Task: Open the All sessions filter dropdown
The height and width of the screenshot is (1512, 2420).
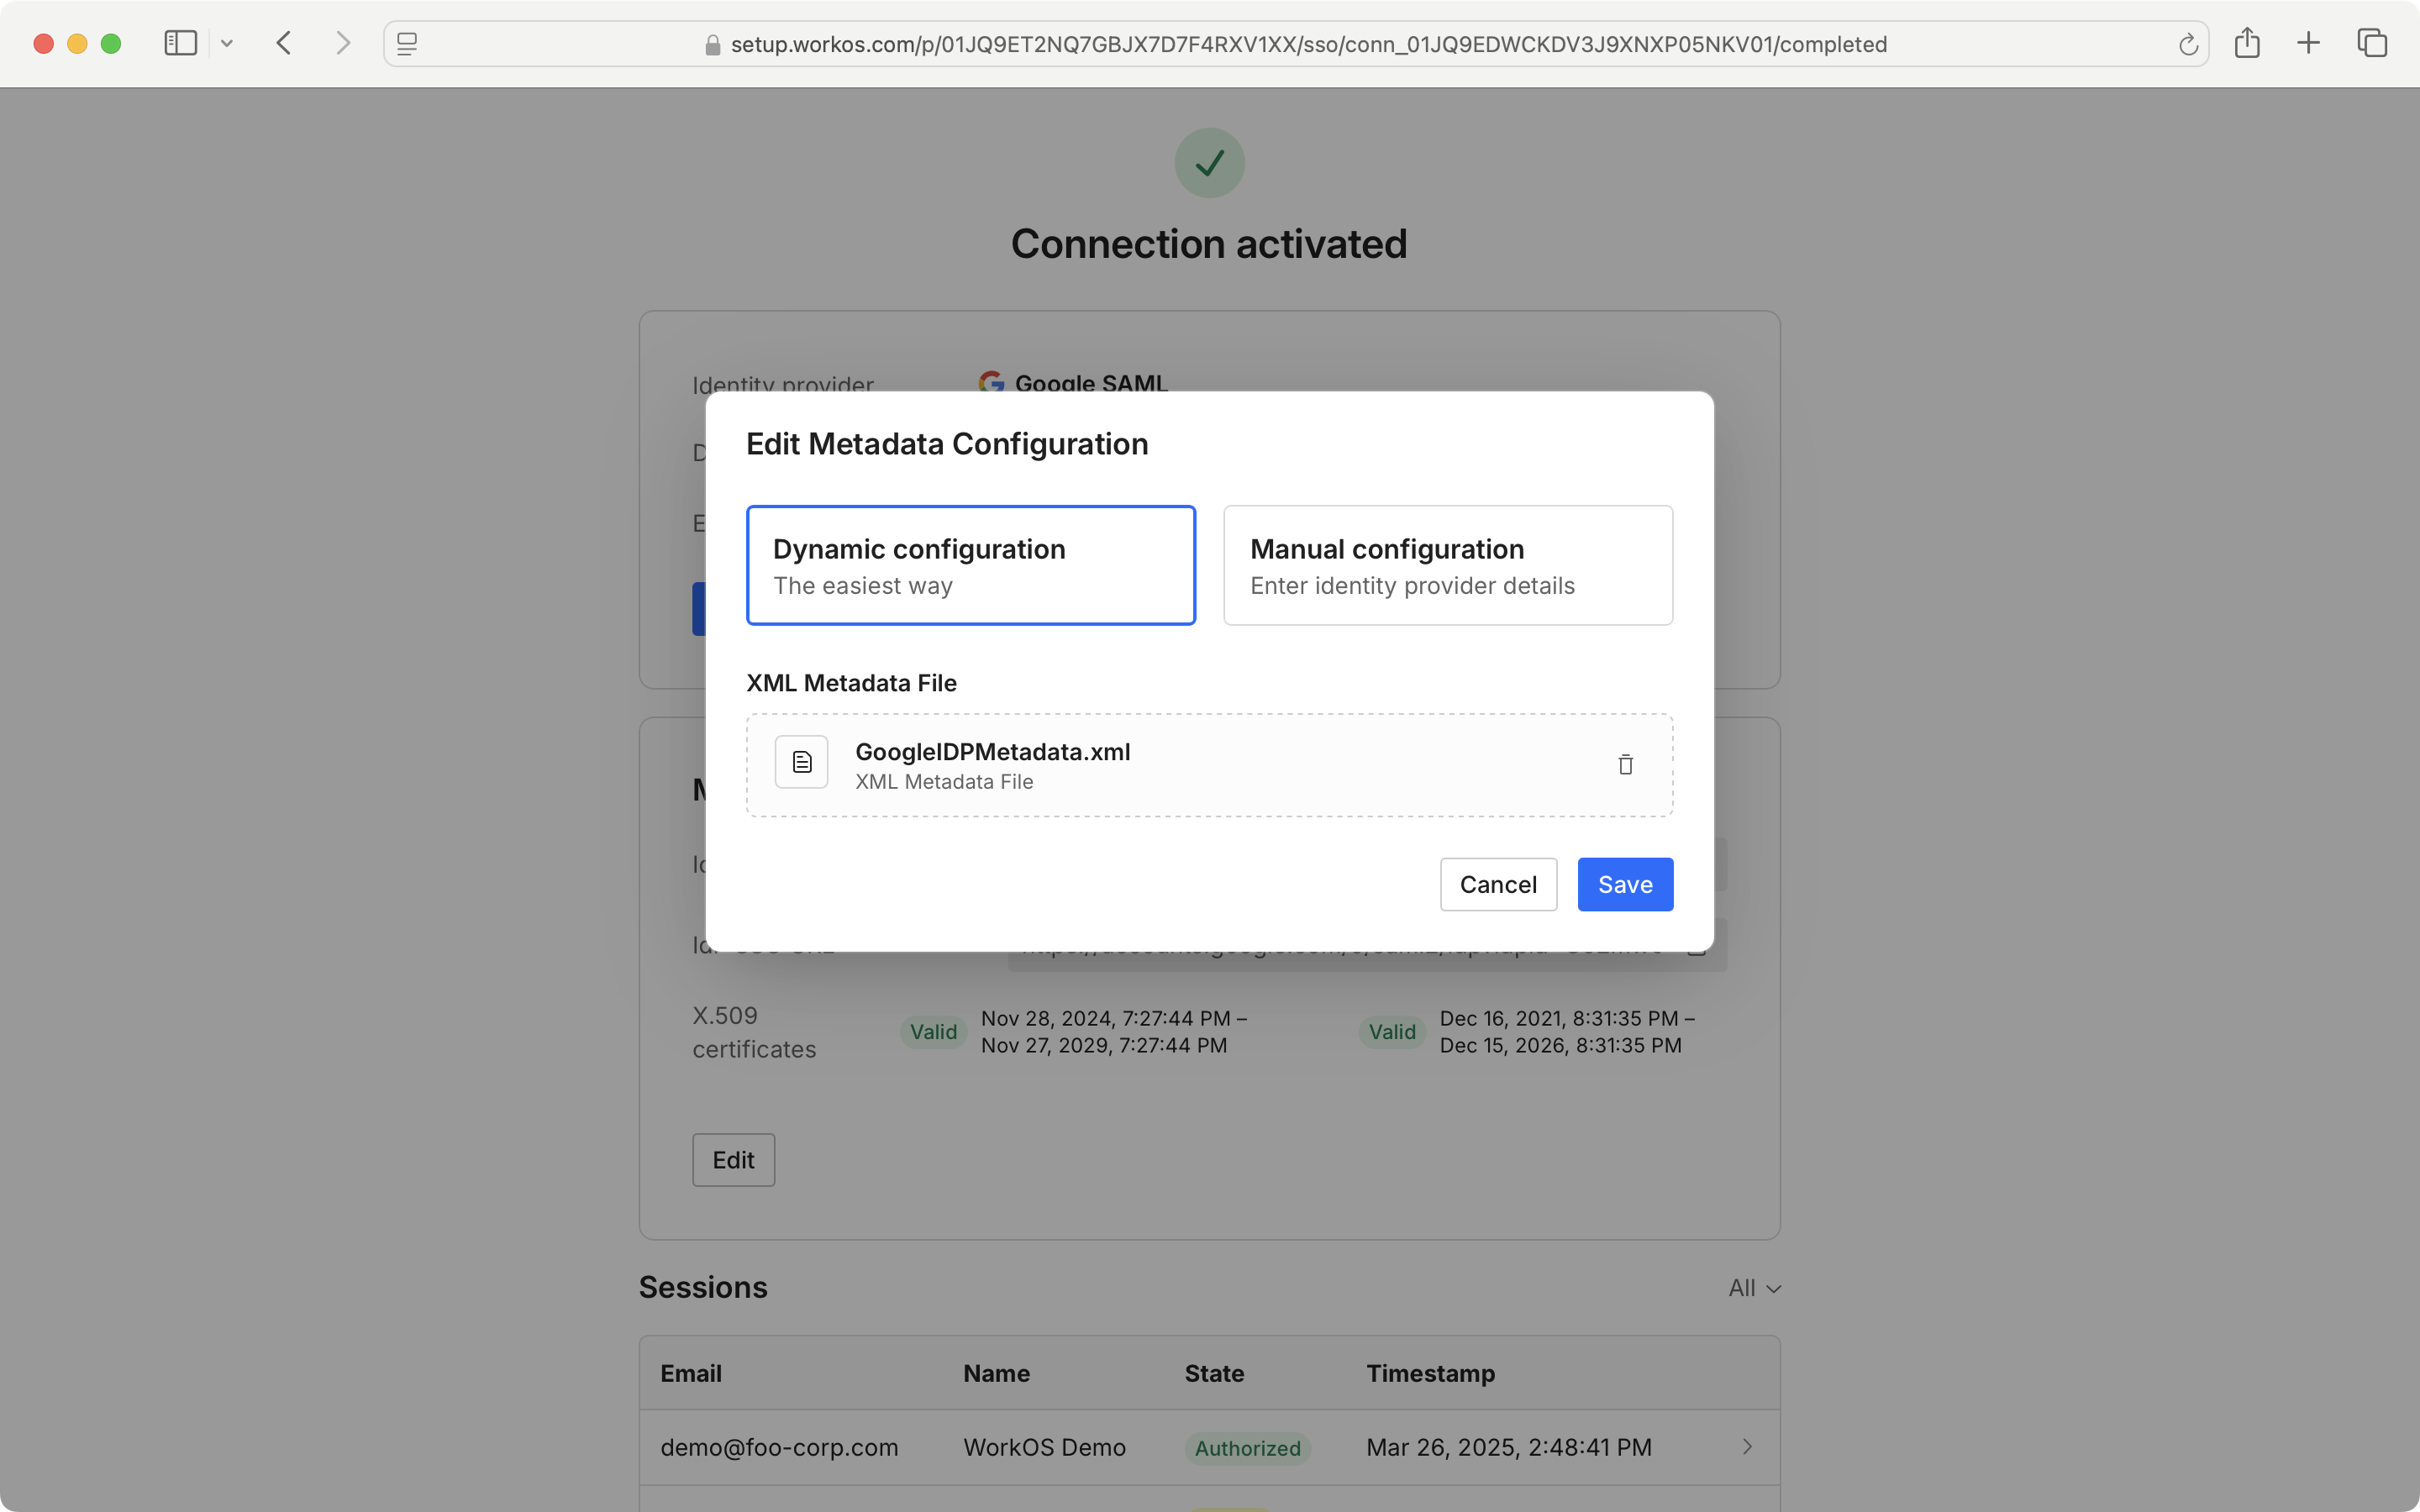Action: click(x=1754, y=1288)
